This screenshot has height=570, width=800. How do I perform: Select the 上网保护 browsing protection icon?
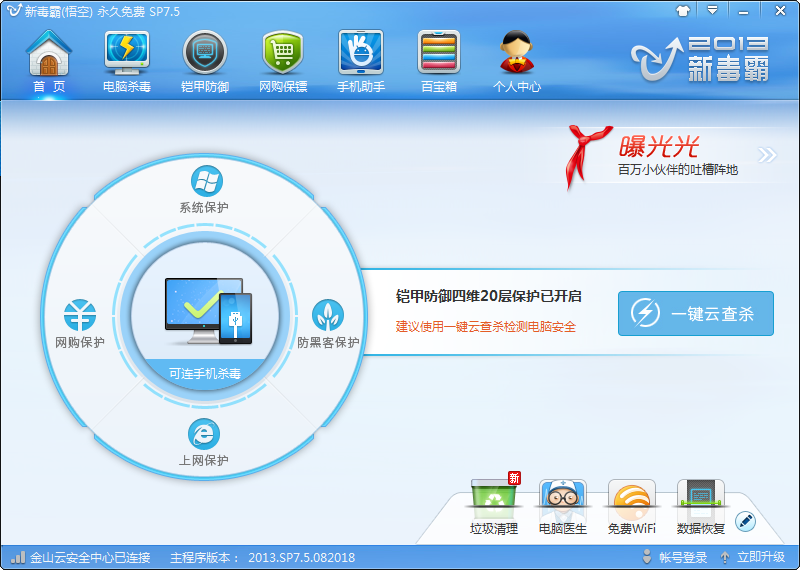point(204,434)
